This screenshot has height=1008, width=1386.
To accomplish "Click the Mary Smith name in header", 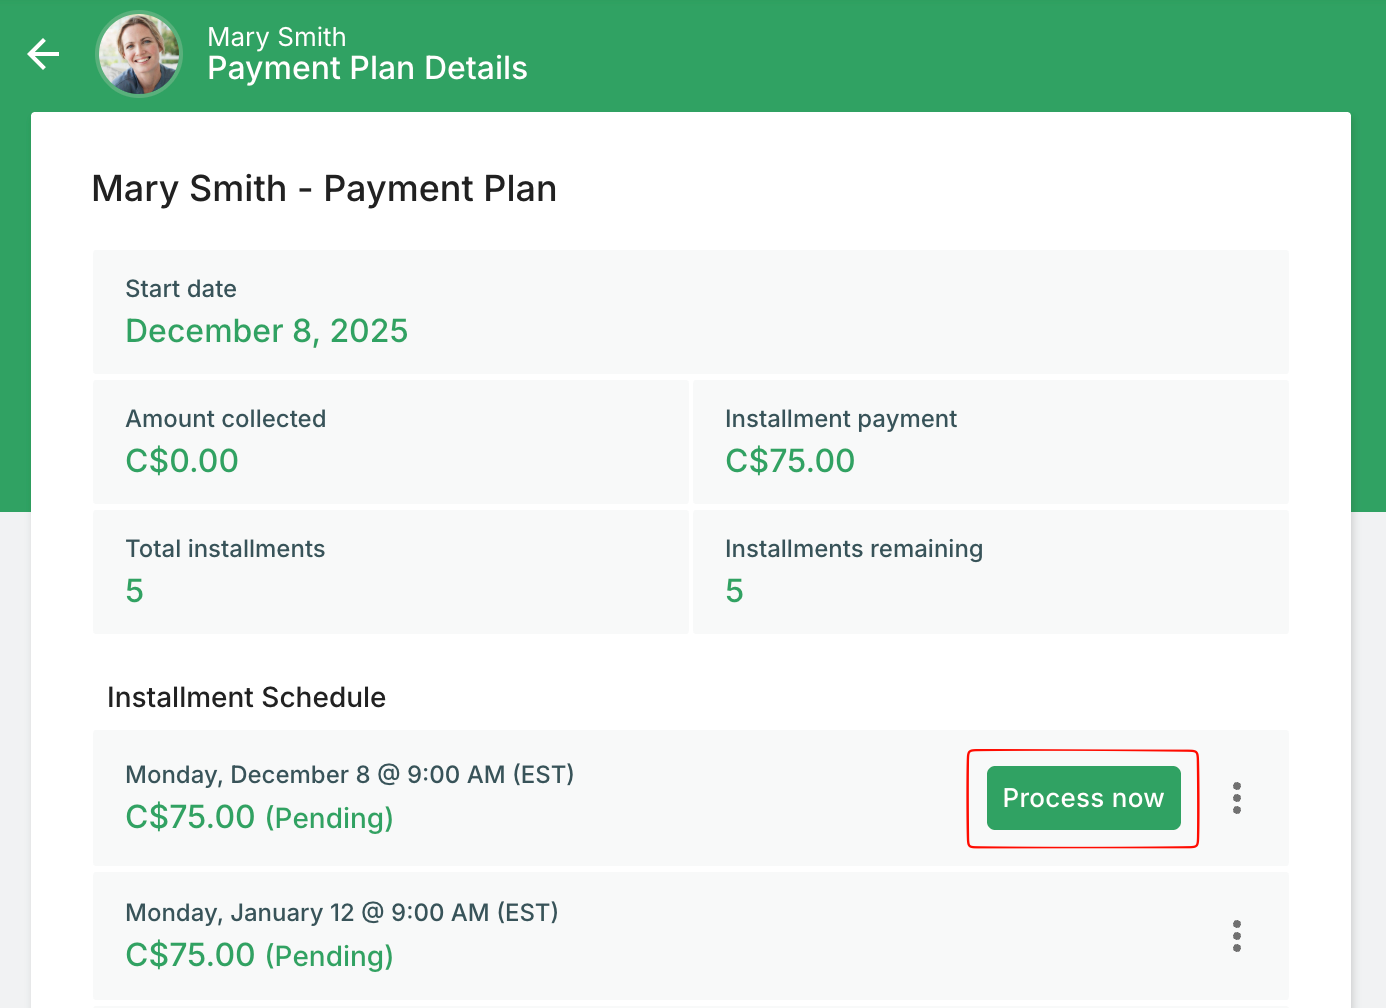I will click(276, 37).
